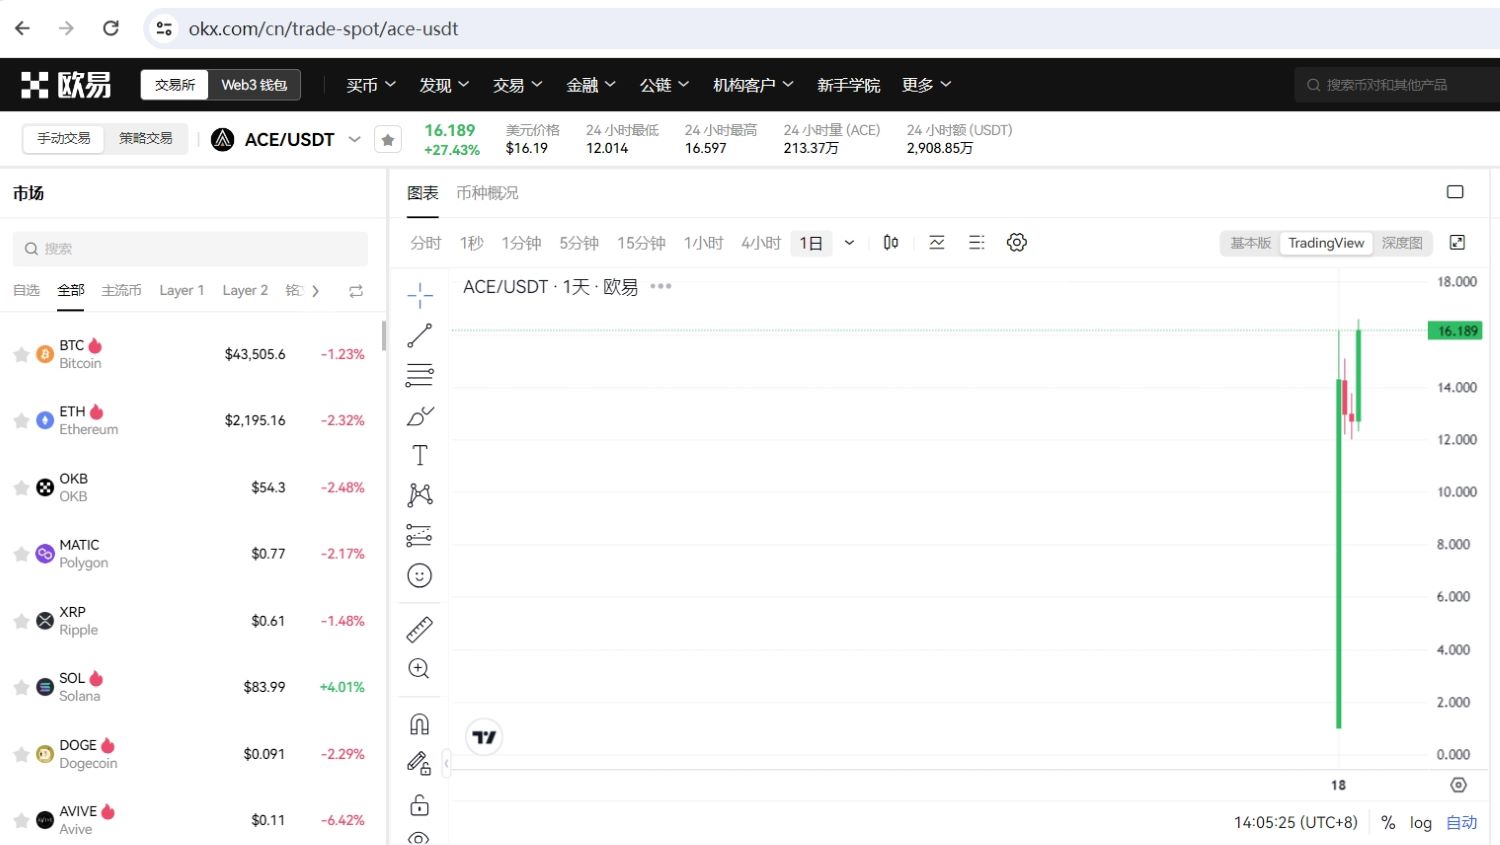Switch chart to 深度图 view
1500x845 pixels.
(1402, 243)
